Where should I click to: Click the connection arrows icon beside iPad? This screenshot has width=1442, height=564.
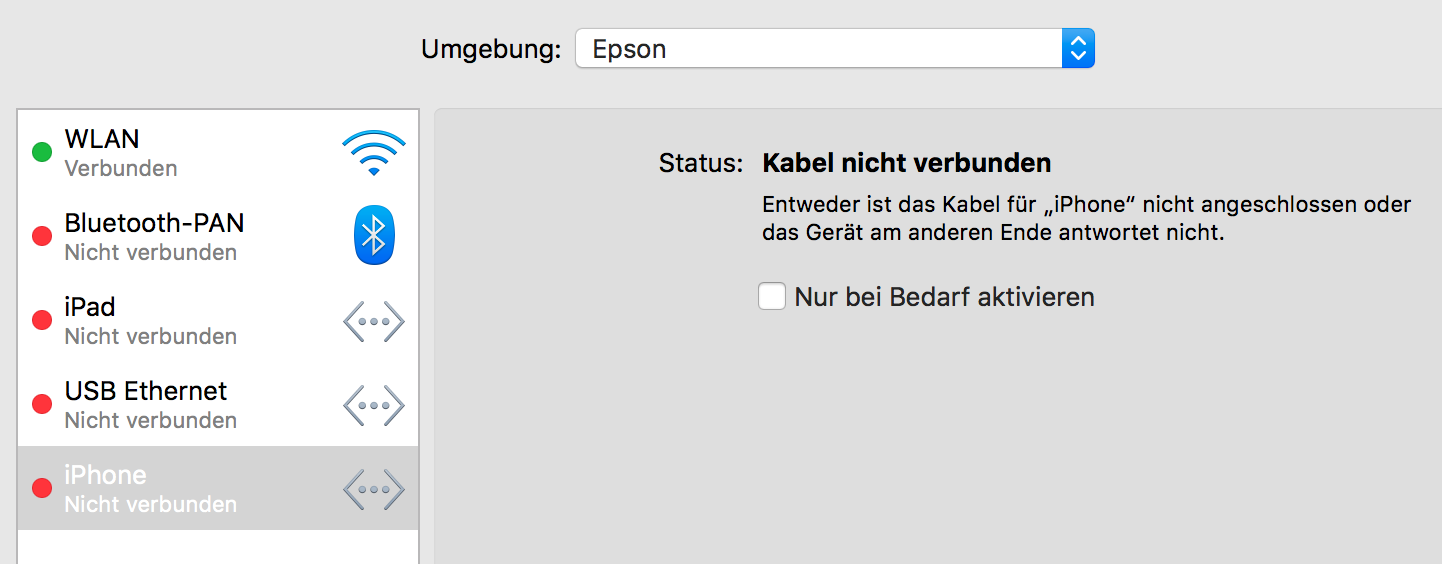373,322
